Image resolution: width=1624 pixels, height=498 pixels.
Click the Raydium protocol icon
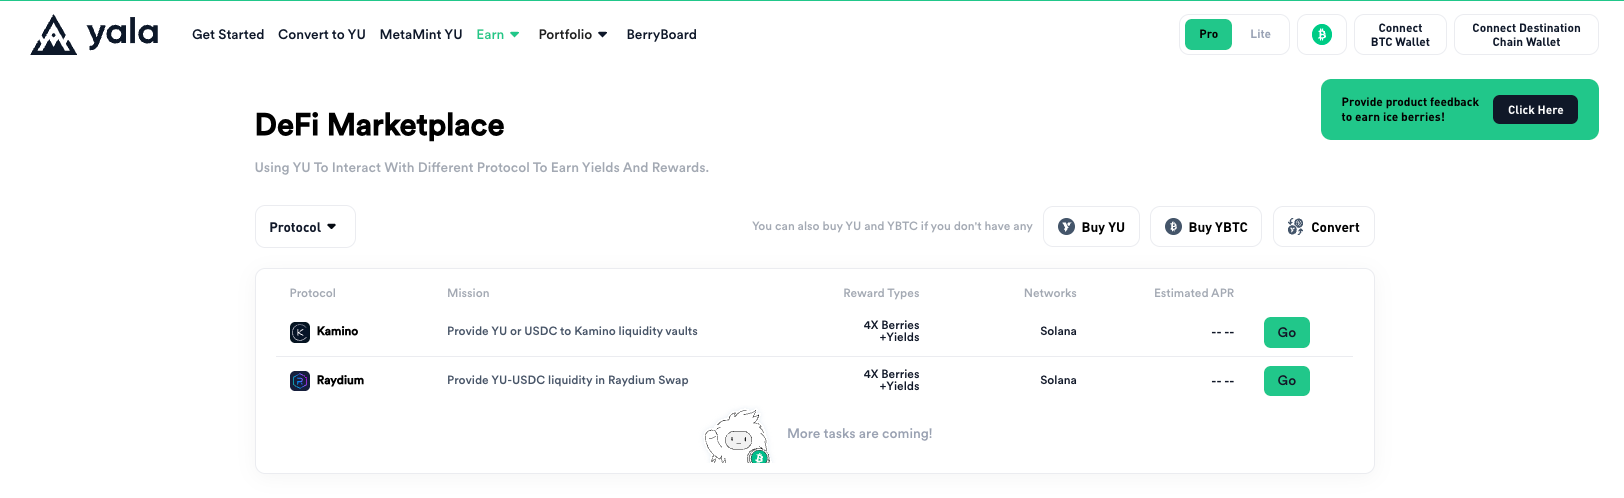click(300, 381)
